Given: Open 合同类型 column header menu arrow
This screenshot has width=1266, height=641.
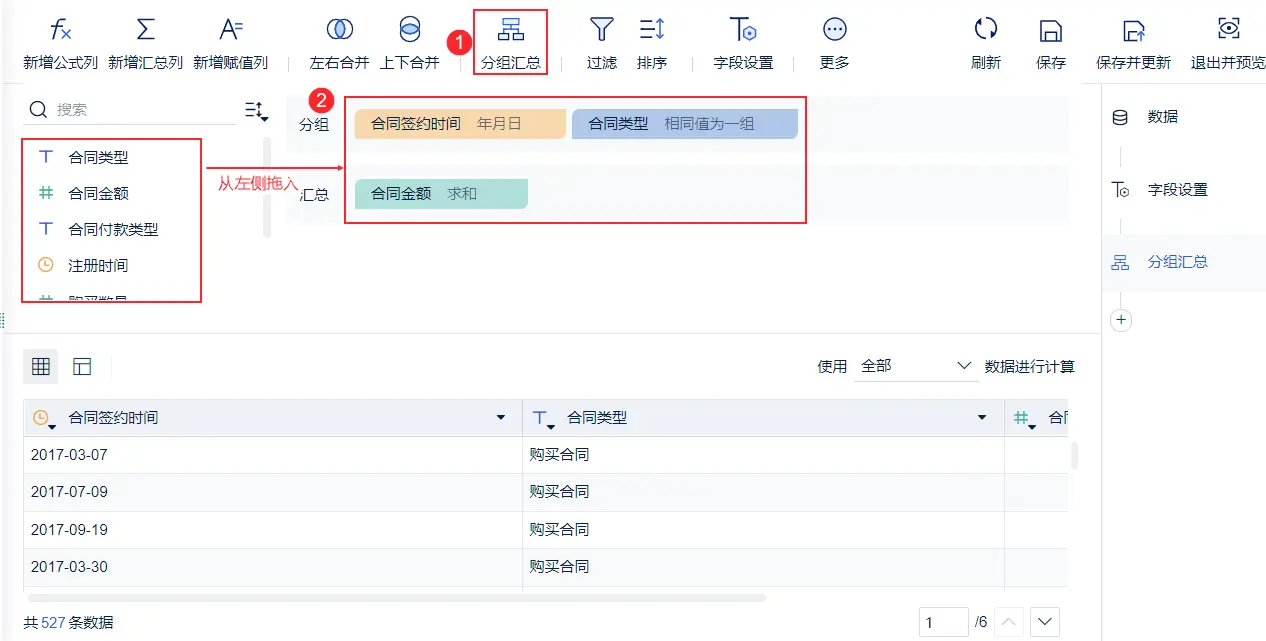Looking at the screenshot, I should point(983,418).
